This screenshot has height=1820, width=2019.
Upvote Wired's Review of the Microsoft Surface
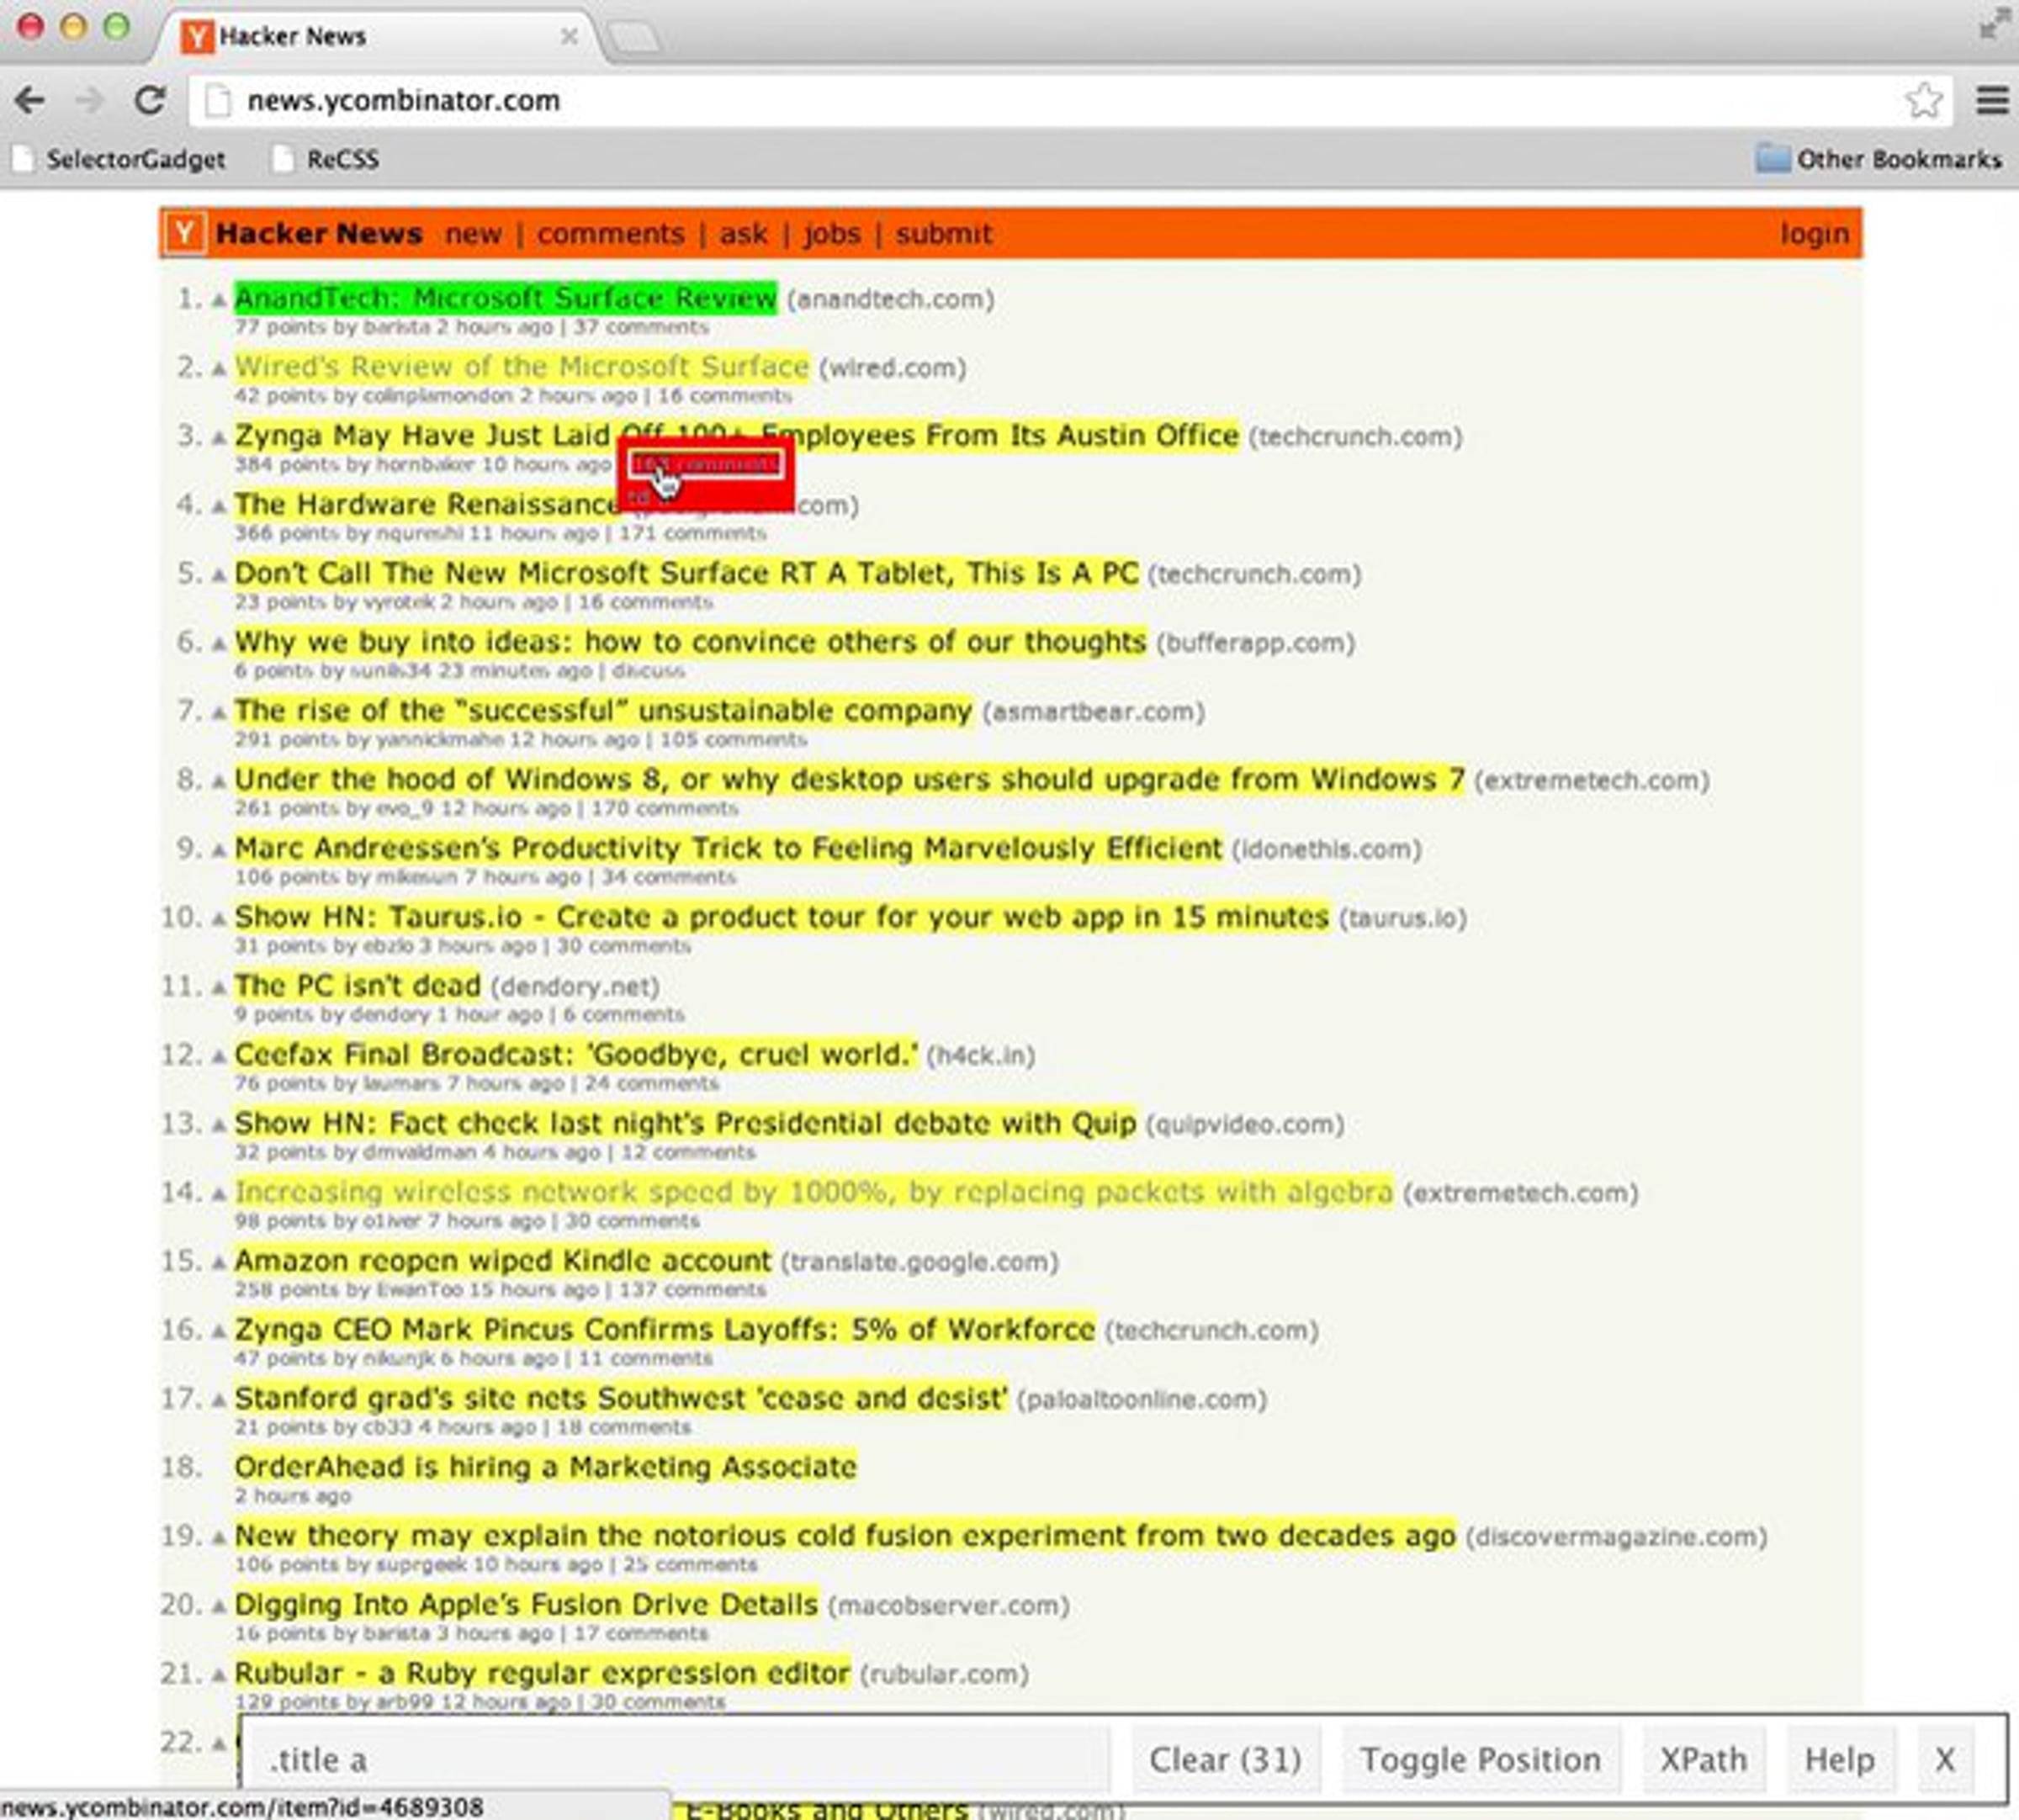219,368
